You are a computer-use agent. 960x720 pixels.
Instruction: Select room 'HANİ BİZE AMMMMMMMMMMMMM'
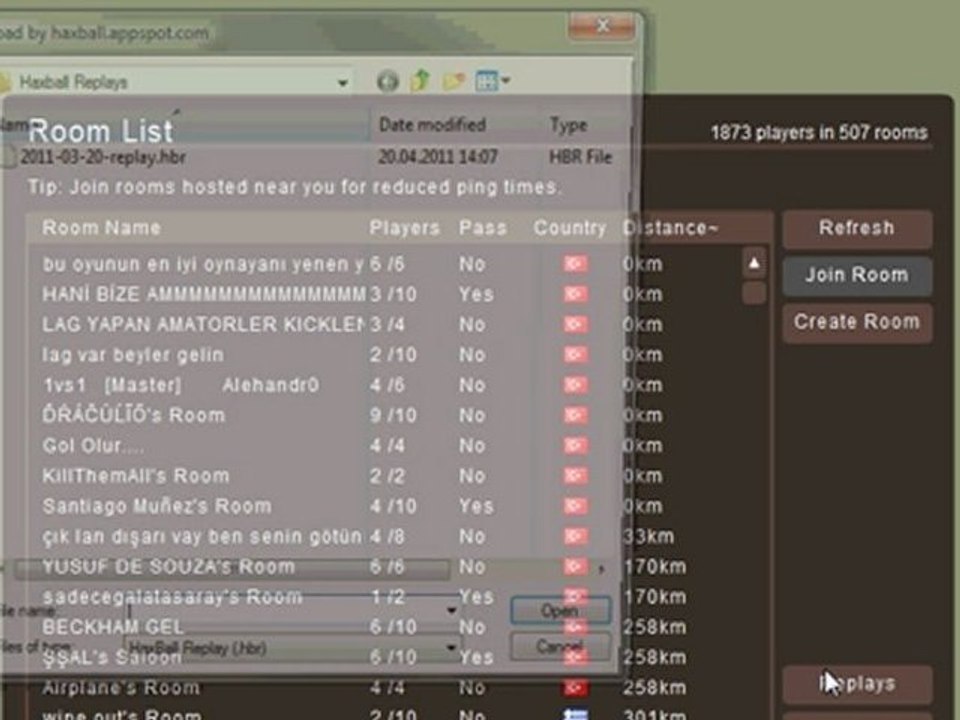click(386, 294)
